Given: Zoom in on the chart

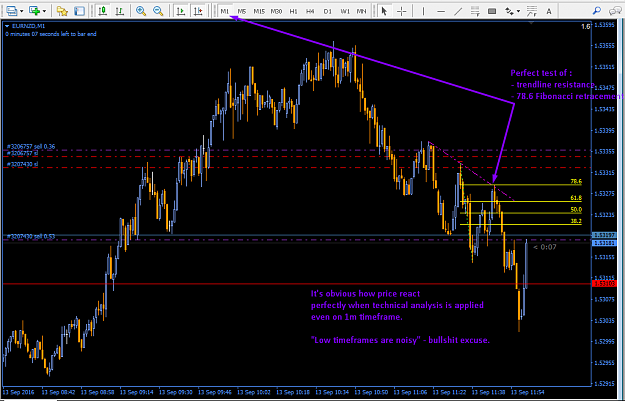Looking at the screenshot, I should point(141,11).
